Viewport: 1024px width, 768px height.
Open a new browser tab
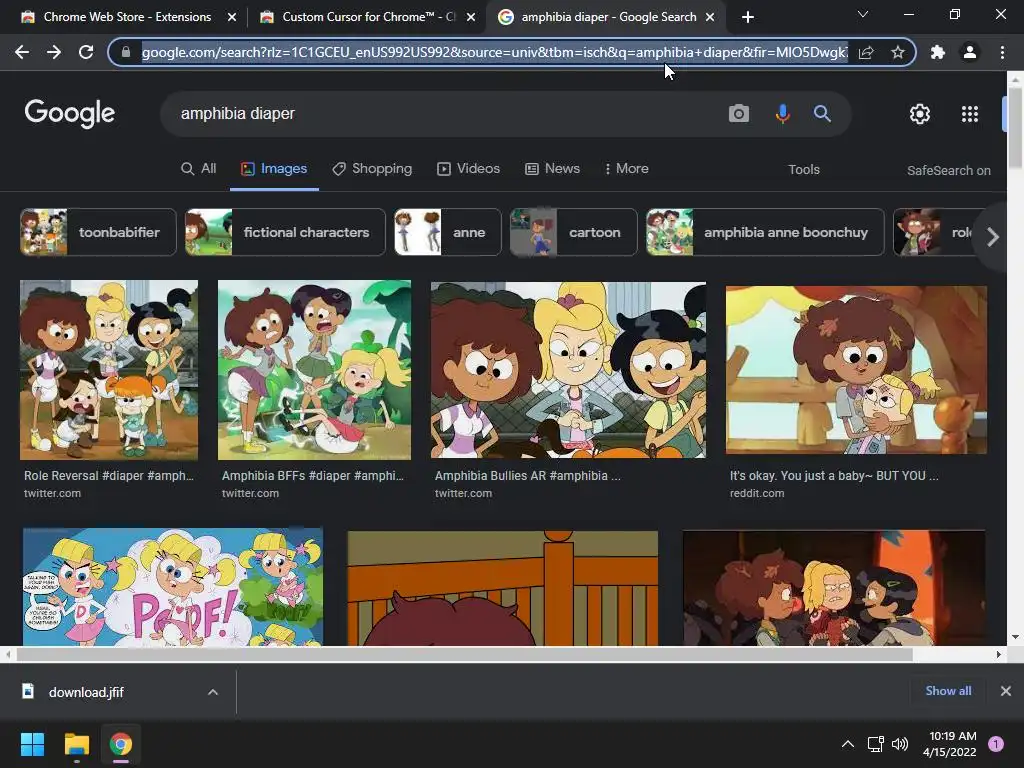[748, 17]
